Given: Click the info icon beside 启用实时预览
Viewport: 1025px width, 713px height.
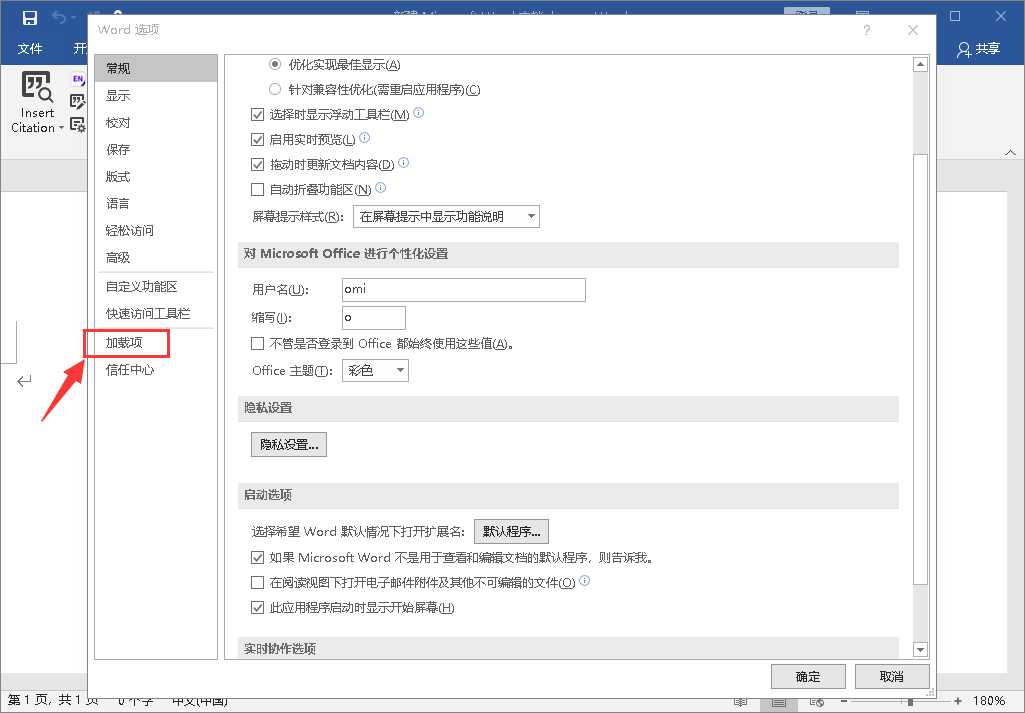Looking at the screenshot, I should tap(365, 137).
